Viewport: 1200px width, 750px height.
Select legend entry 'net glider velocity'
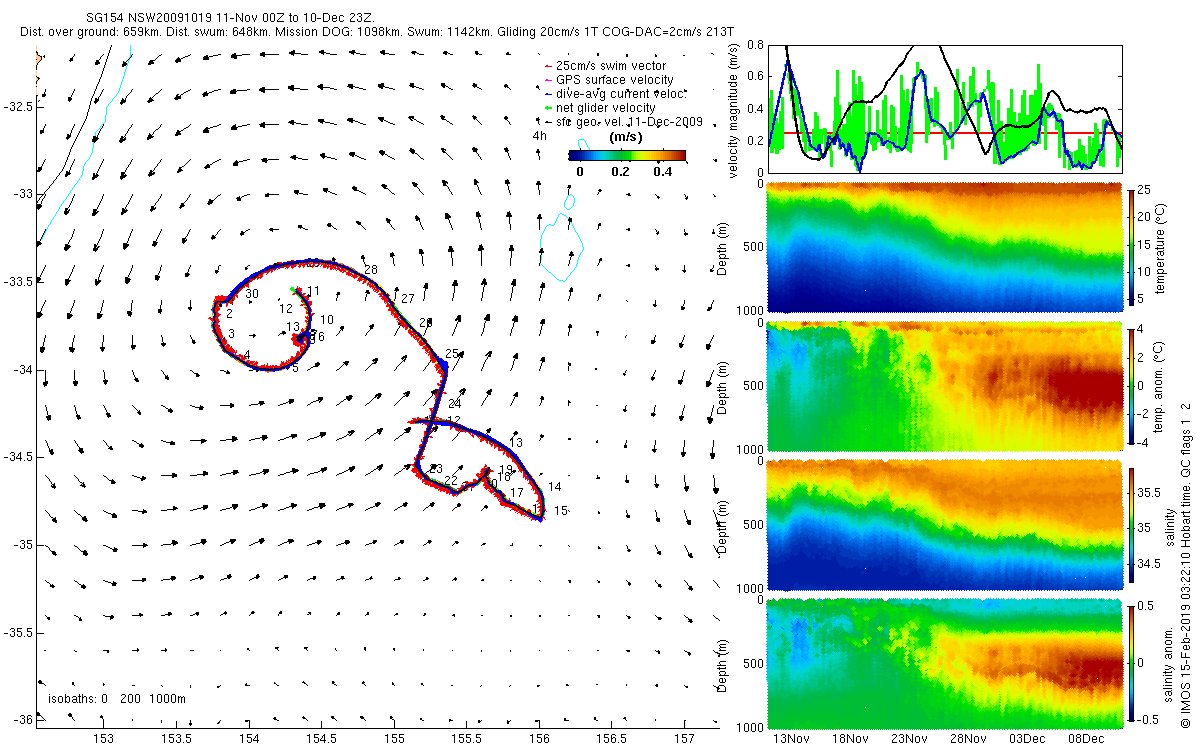click(606, 107)
